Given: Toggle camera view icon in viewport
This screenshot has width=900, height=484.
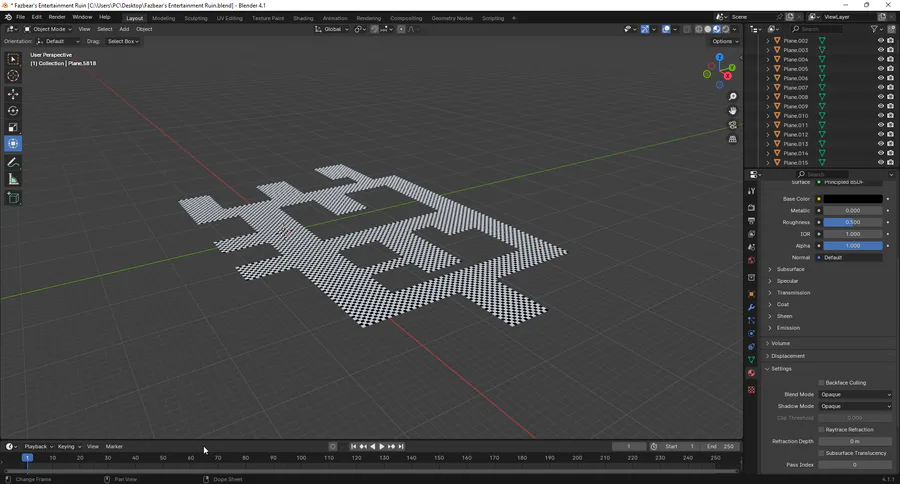Looking at the screenshot, I should pyautogui.click(x=732, y=125).
